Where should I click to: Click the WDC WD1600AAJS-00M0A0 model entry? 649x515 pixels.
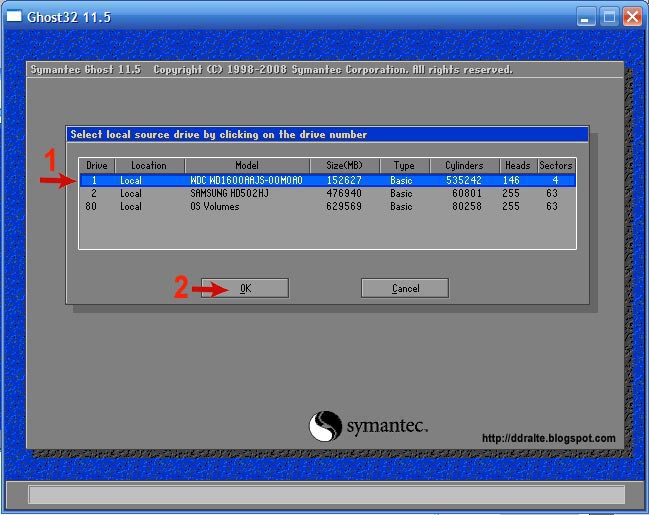point(247,180)
